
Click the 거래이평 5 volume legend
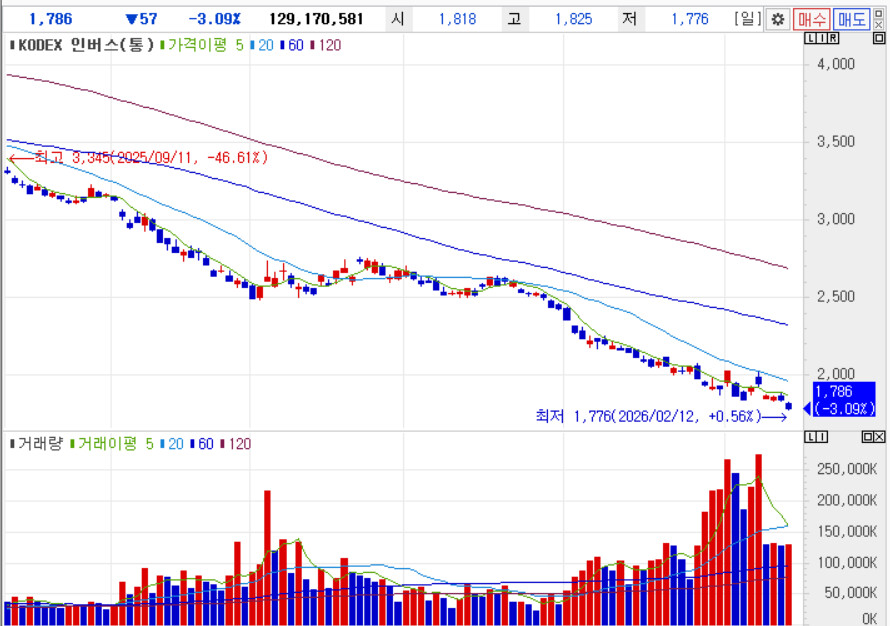point(111,443)
